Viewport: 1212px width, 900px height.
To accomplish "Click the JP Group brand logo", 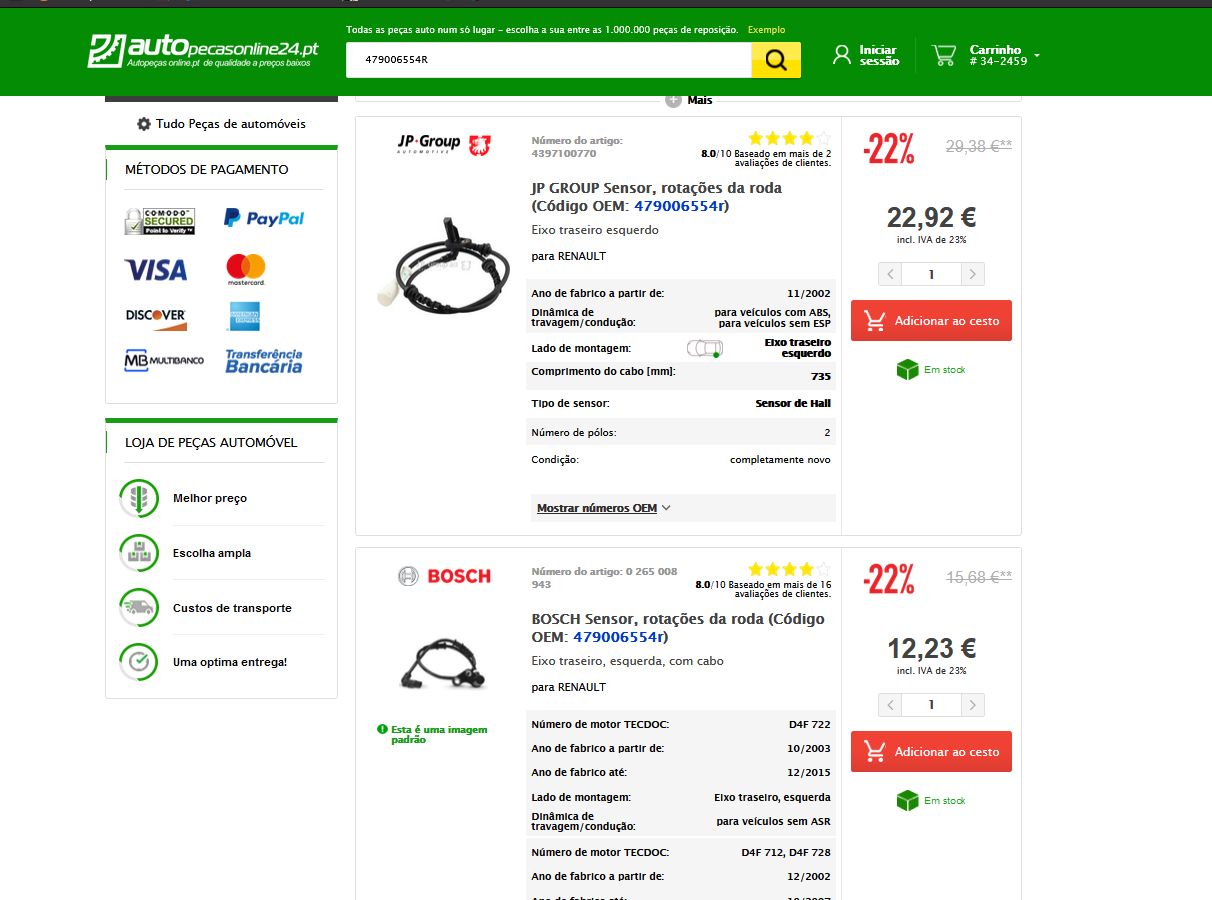I will tap(444, 144).
